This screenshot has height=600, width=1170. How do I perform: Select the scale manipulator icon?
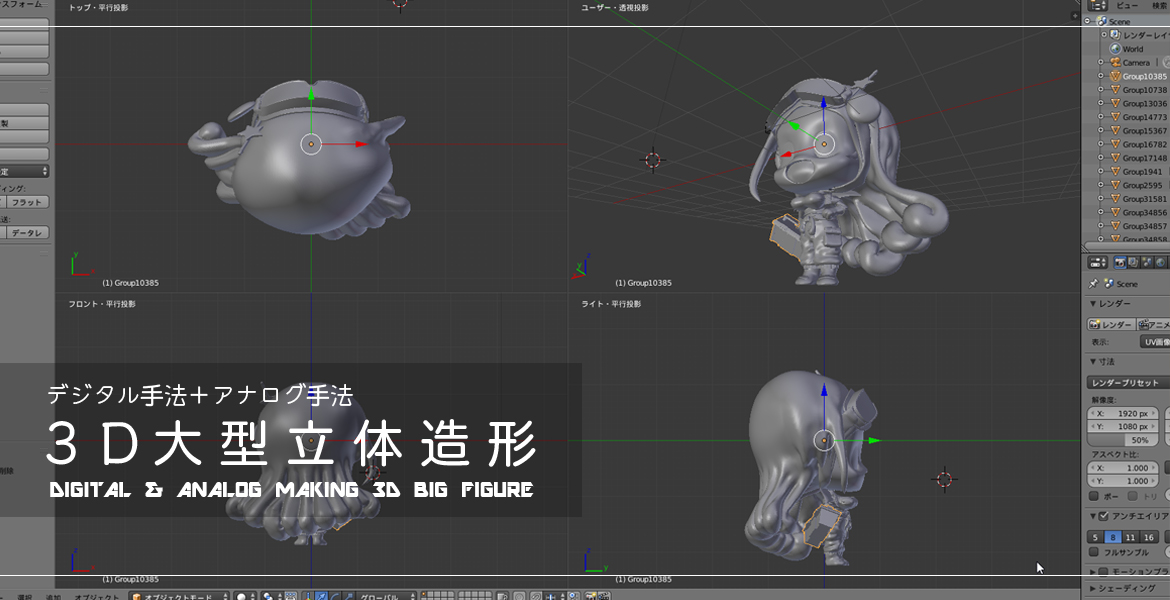pos(349,594)
